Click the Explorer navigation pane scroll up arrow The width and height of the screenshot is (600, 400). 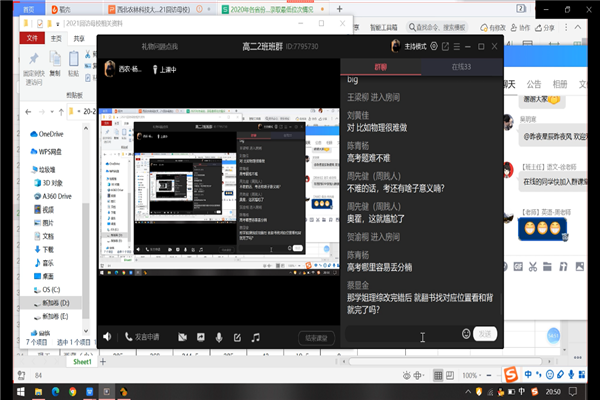click(x=86, y=129)
